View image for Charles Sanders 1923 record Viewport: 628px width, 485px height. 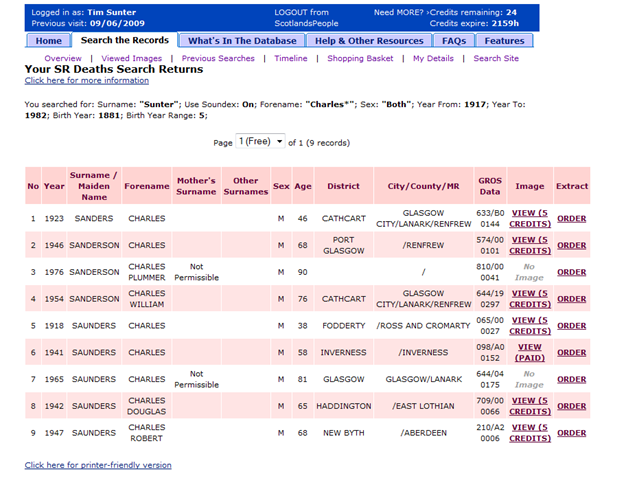[530, 218]
